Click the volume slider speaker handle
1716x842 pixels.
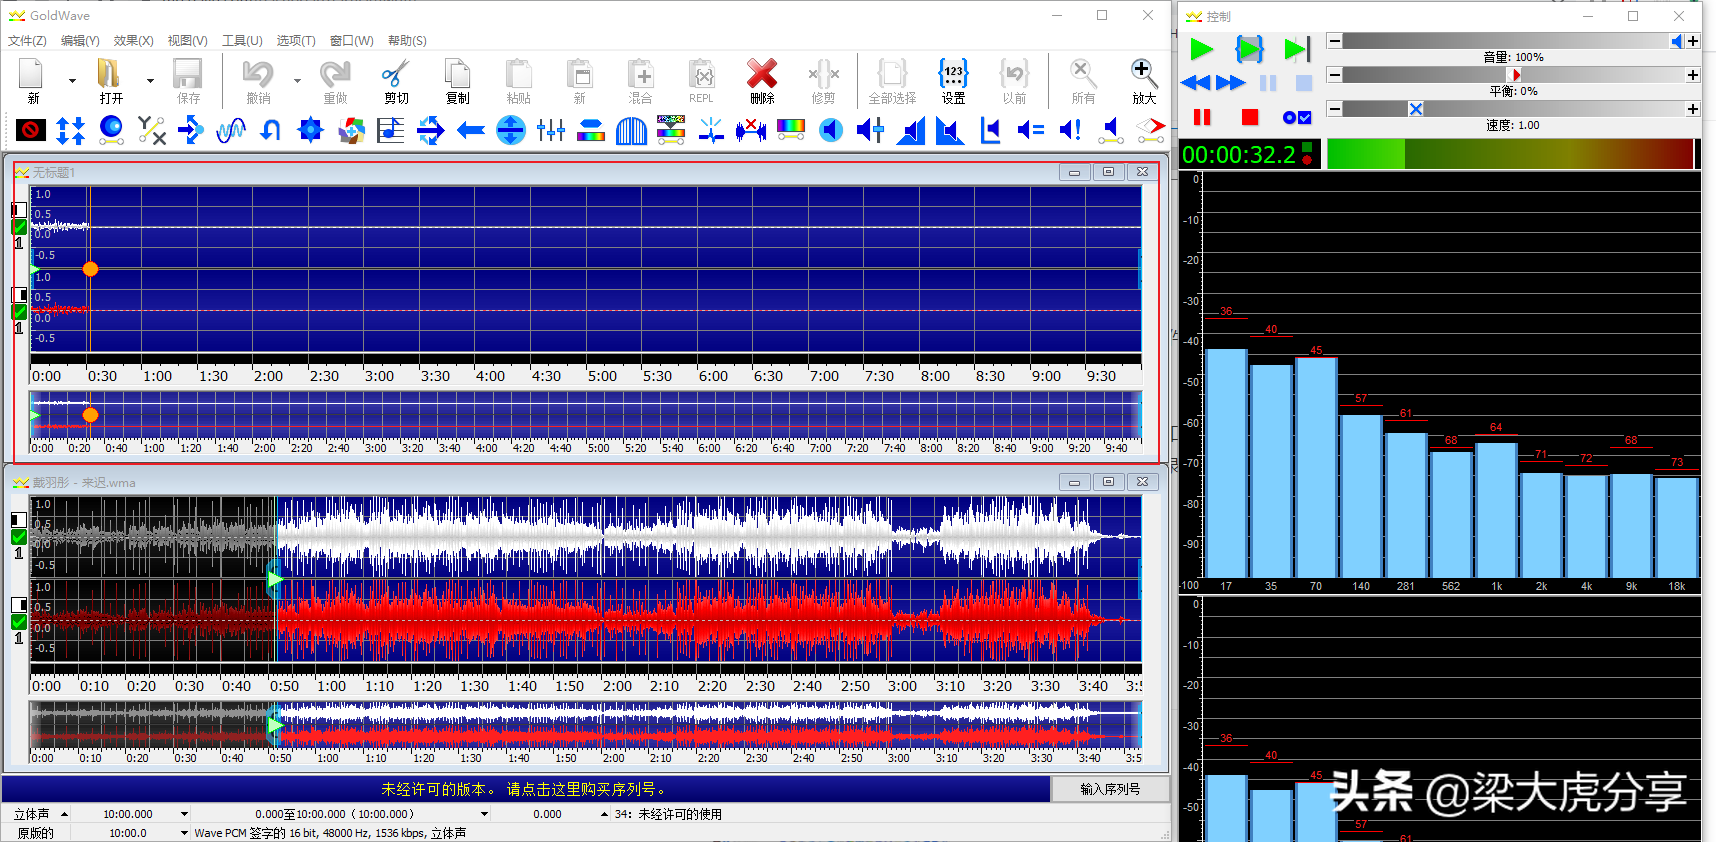[x=1677, y=41]
